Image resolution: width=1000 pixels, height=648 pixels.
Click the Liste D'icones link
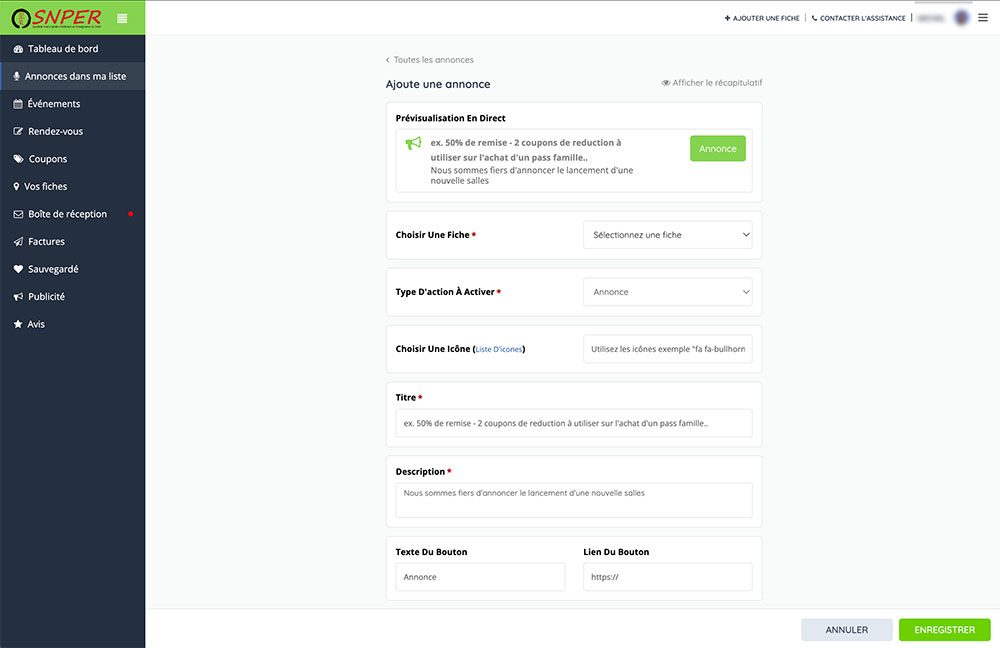click(x=499, y=350)
